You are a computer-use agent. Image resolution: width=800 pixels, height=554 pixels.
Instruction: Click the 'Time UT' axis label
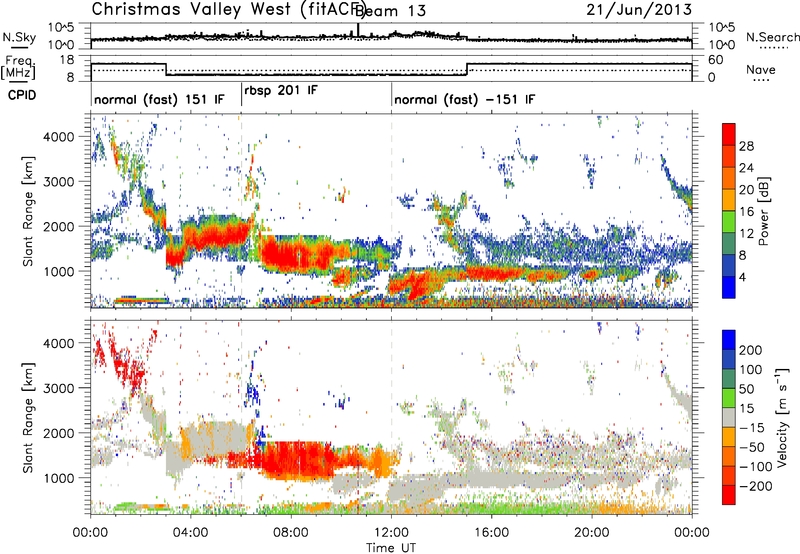point(391,547)
